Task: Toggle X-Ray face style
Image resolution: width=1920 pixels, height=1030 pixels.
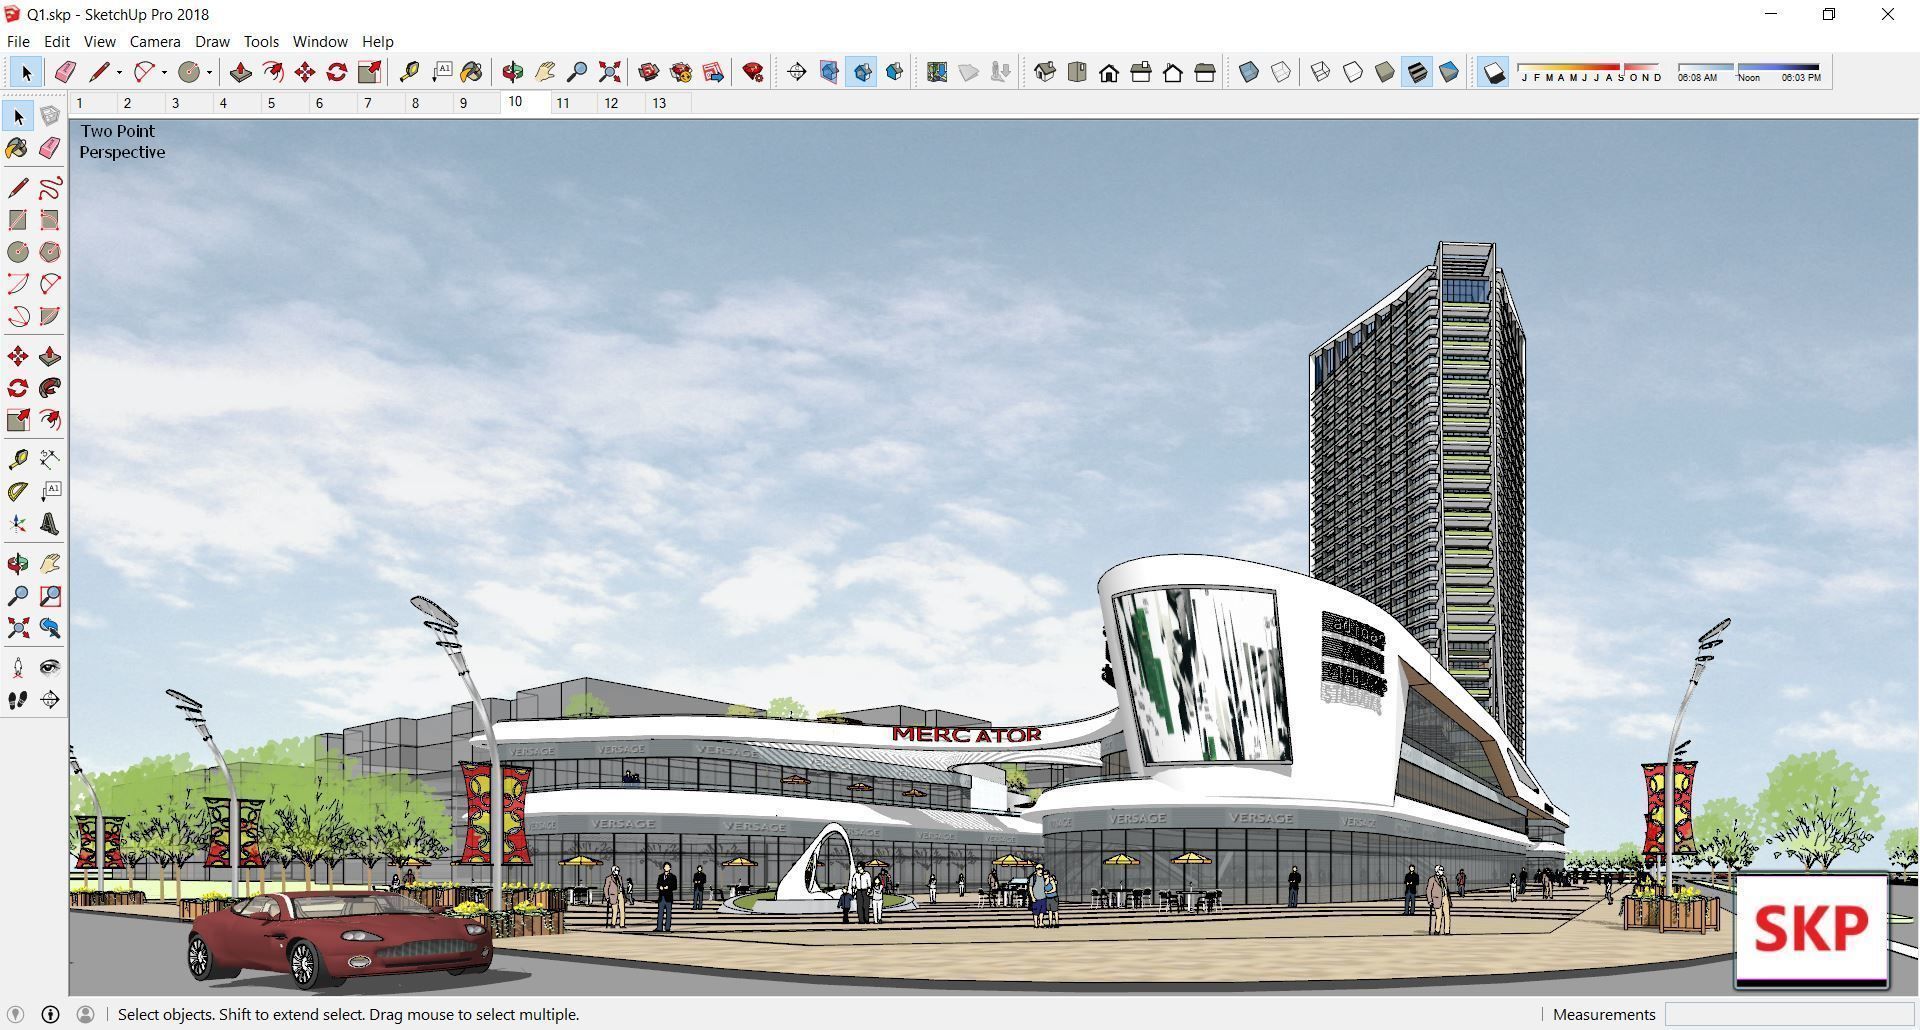Action: click(x=1249, y=72)
